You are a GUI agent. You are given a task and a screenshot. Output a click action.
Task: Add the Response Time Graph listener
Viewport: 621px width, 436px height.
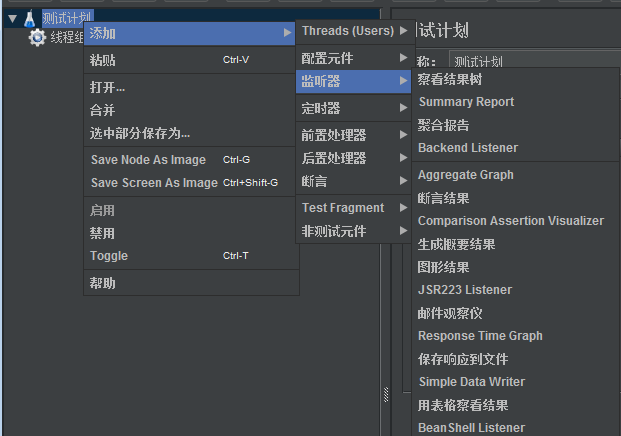pyautogui.click(x=516, y=336)
